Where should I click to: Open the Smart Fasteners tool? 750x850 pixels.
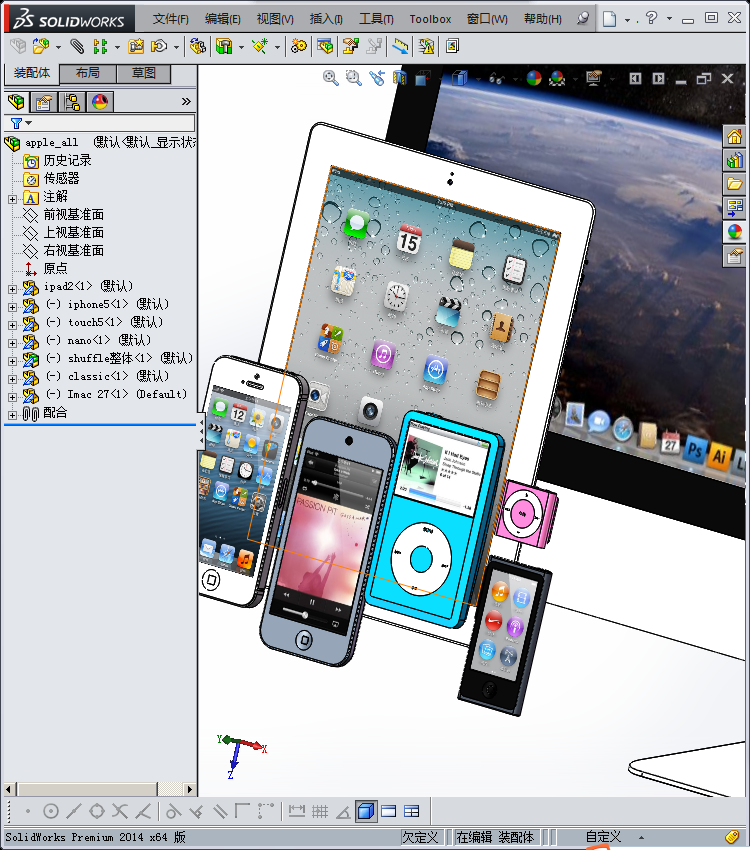point(136,47)
